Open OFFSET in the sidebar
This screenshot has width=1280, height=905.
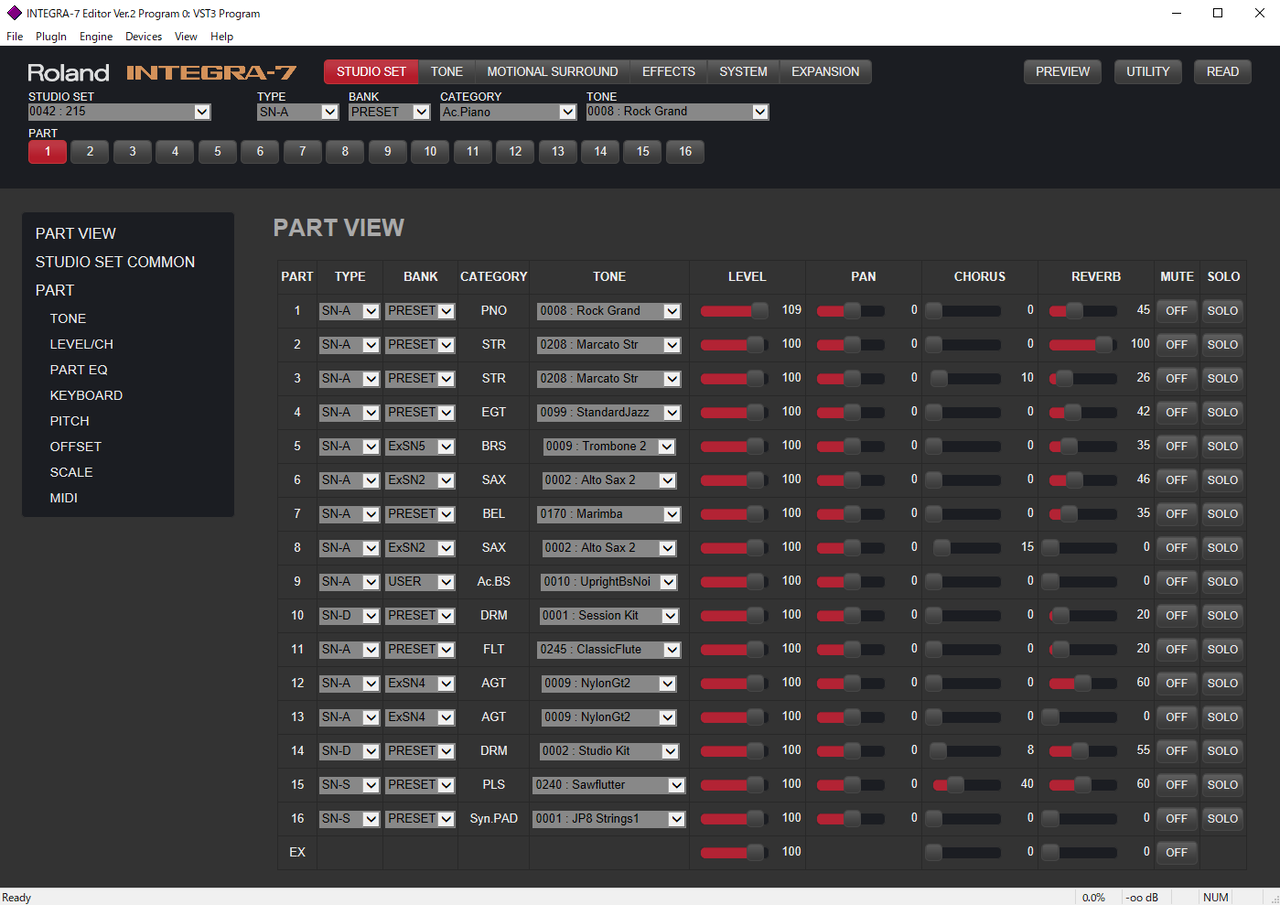[x=76, y=447]
